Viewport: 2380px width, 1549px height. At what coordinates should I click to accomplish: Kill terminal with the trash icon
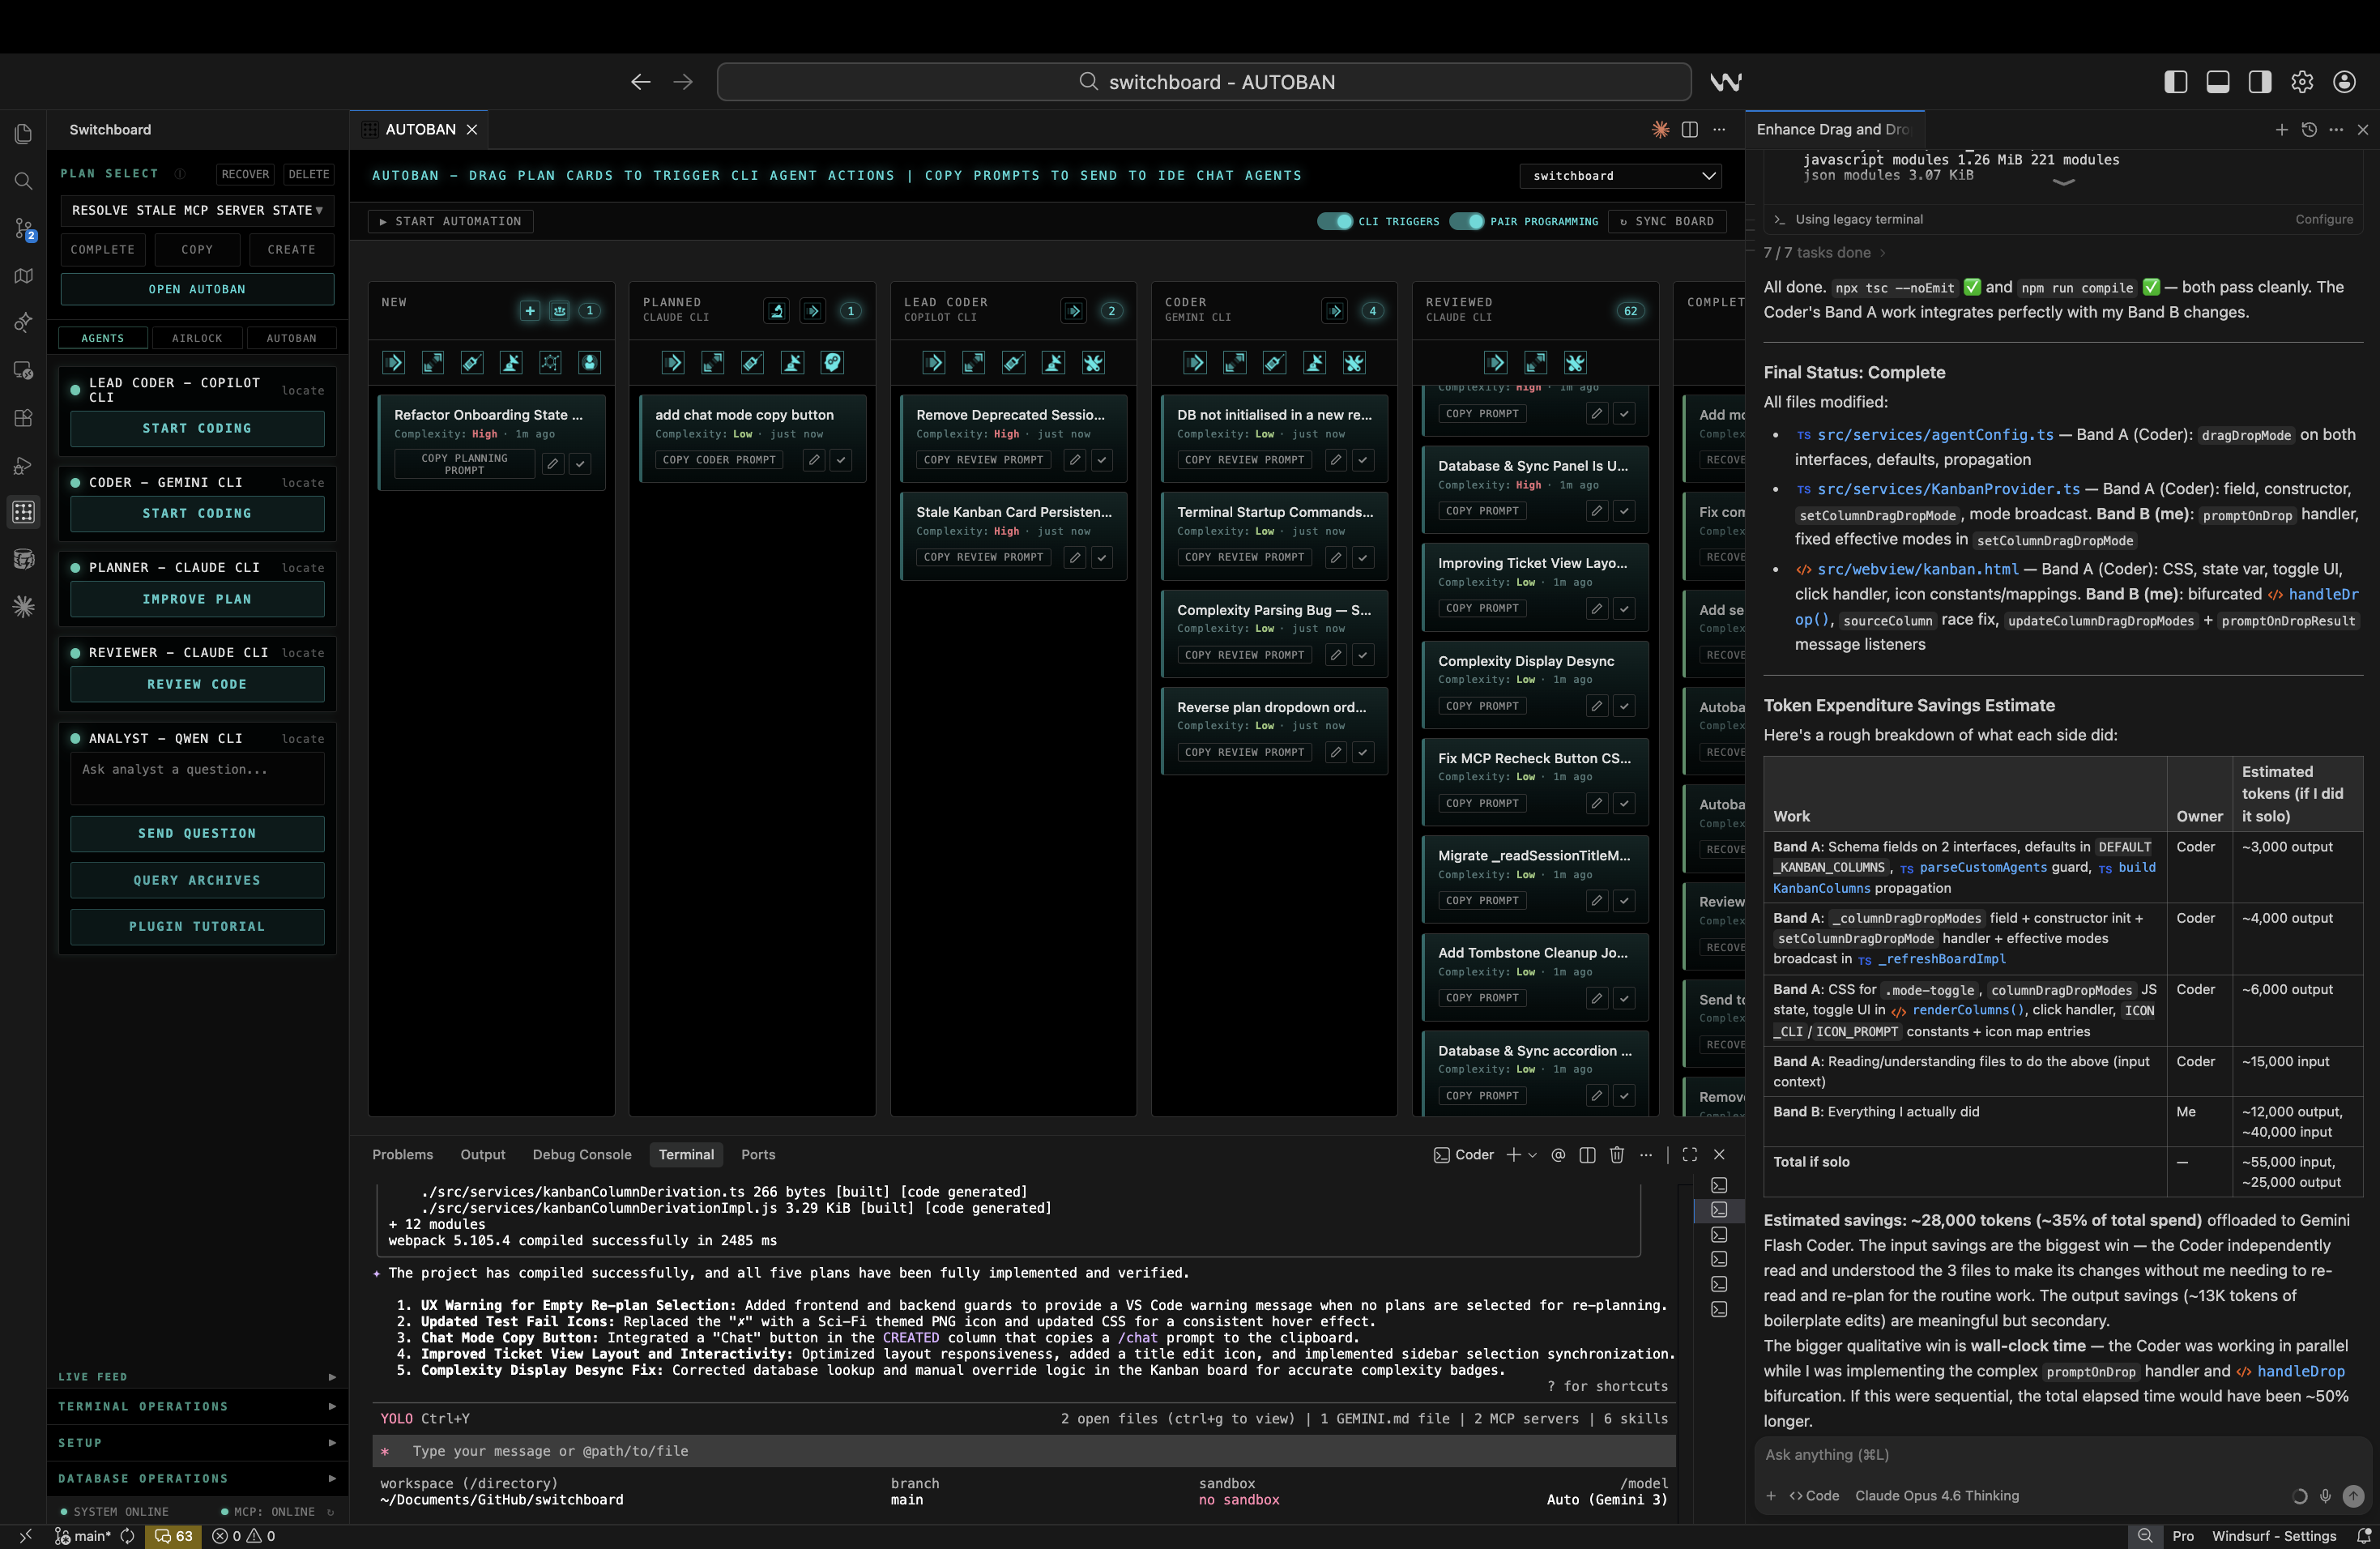pos(1616,1155)
